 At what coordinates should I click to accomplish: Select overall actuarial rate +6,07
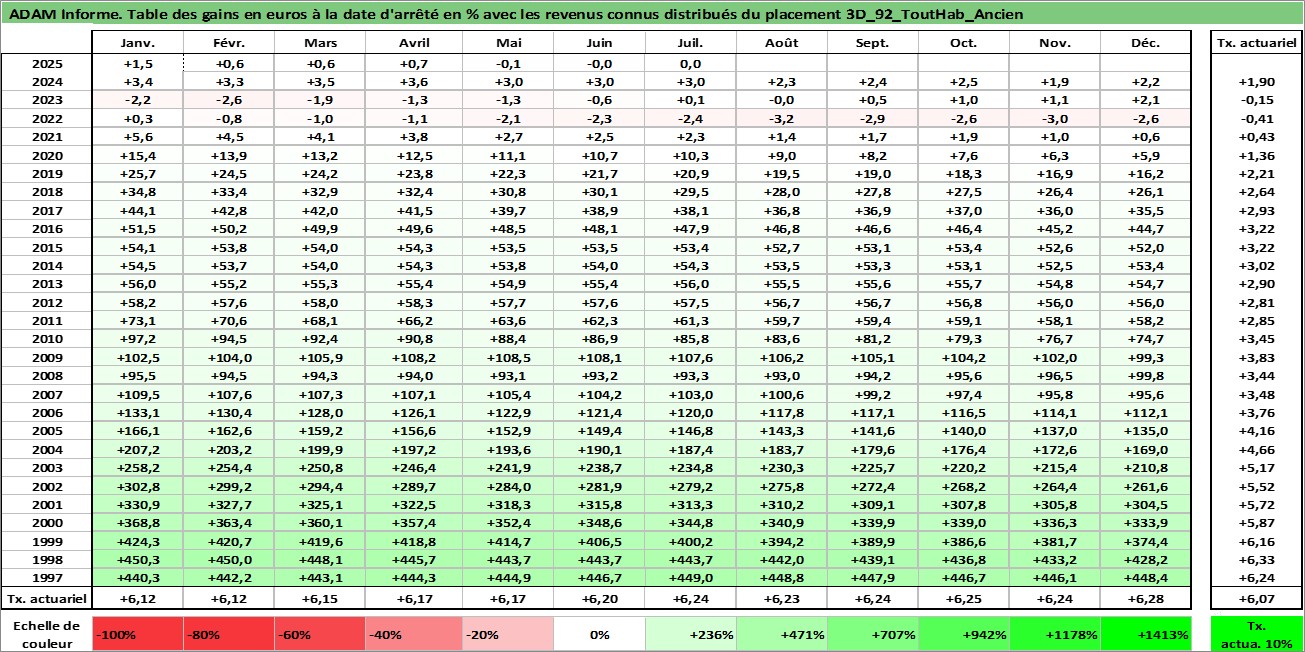[1256, 598]
